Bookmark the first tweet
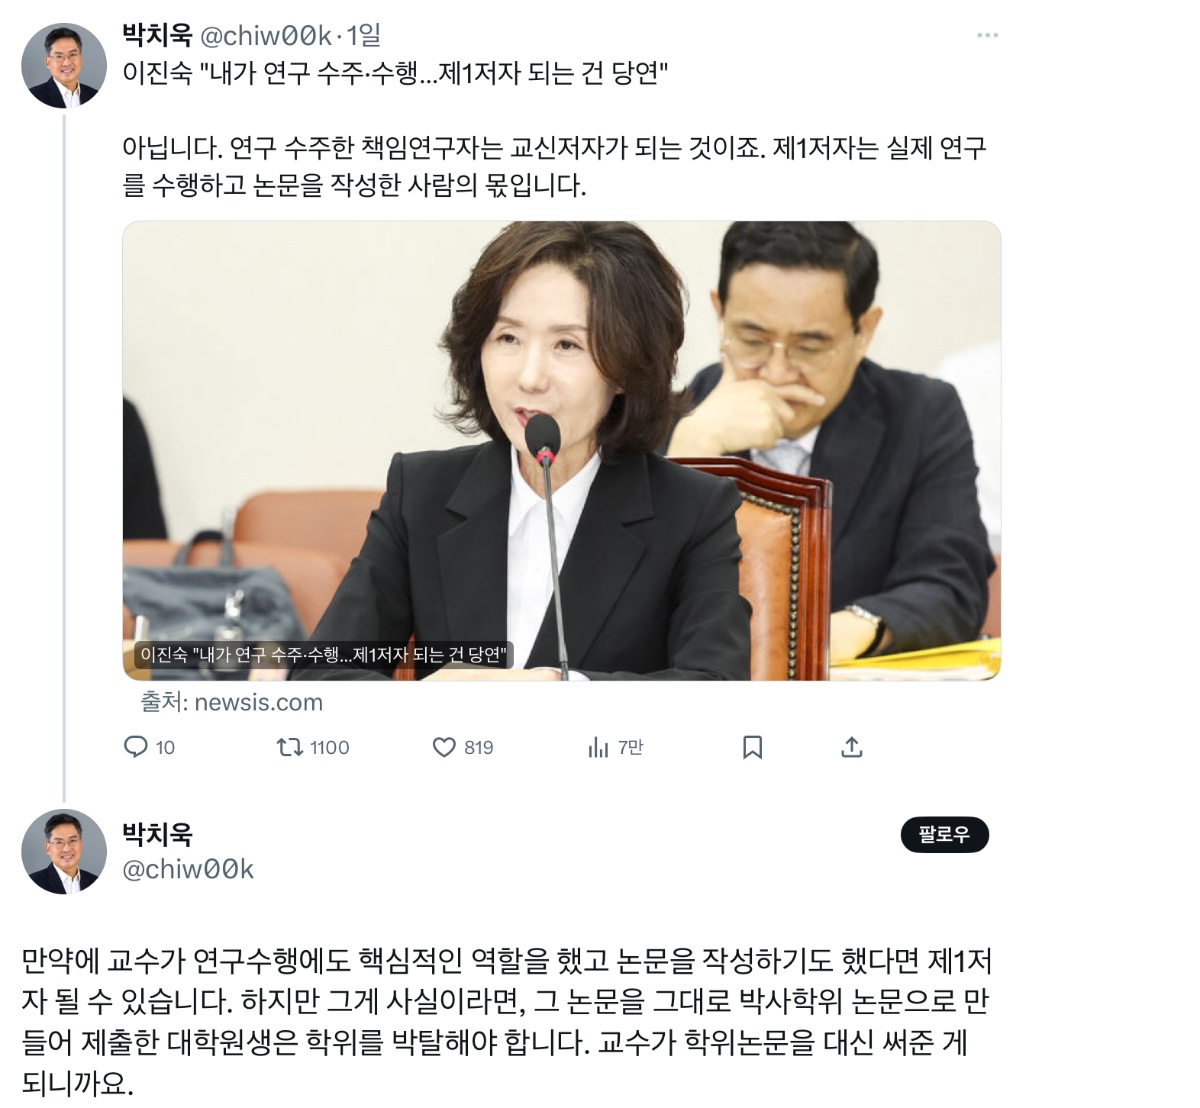 point(753,747)
